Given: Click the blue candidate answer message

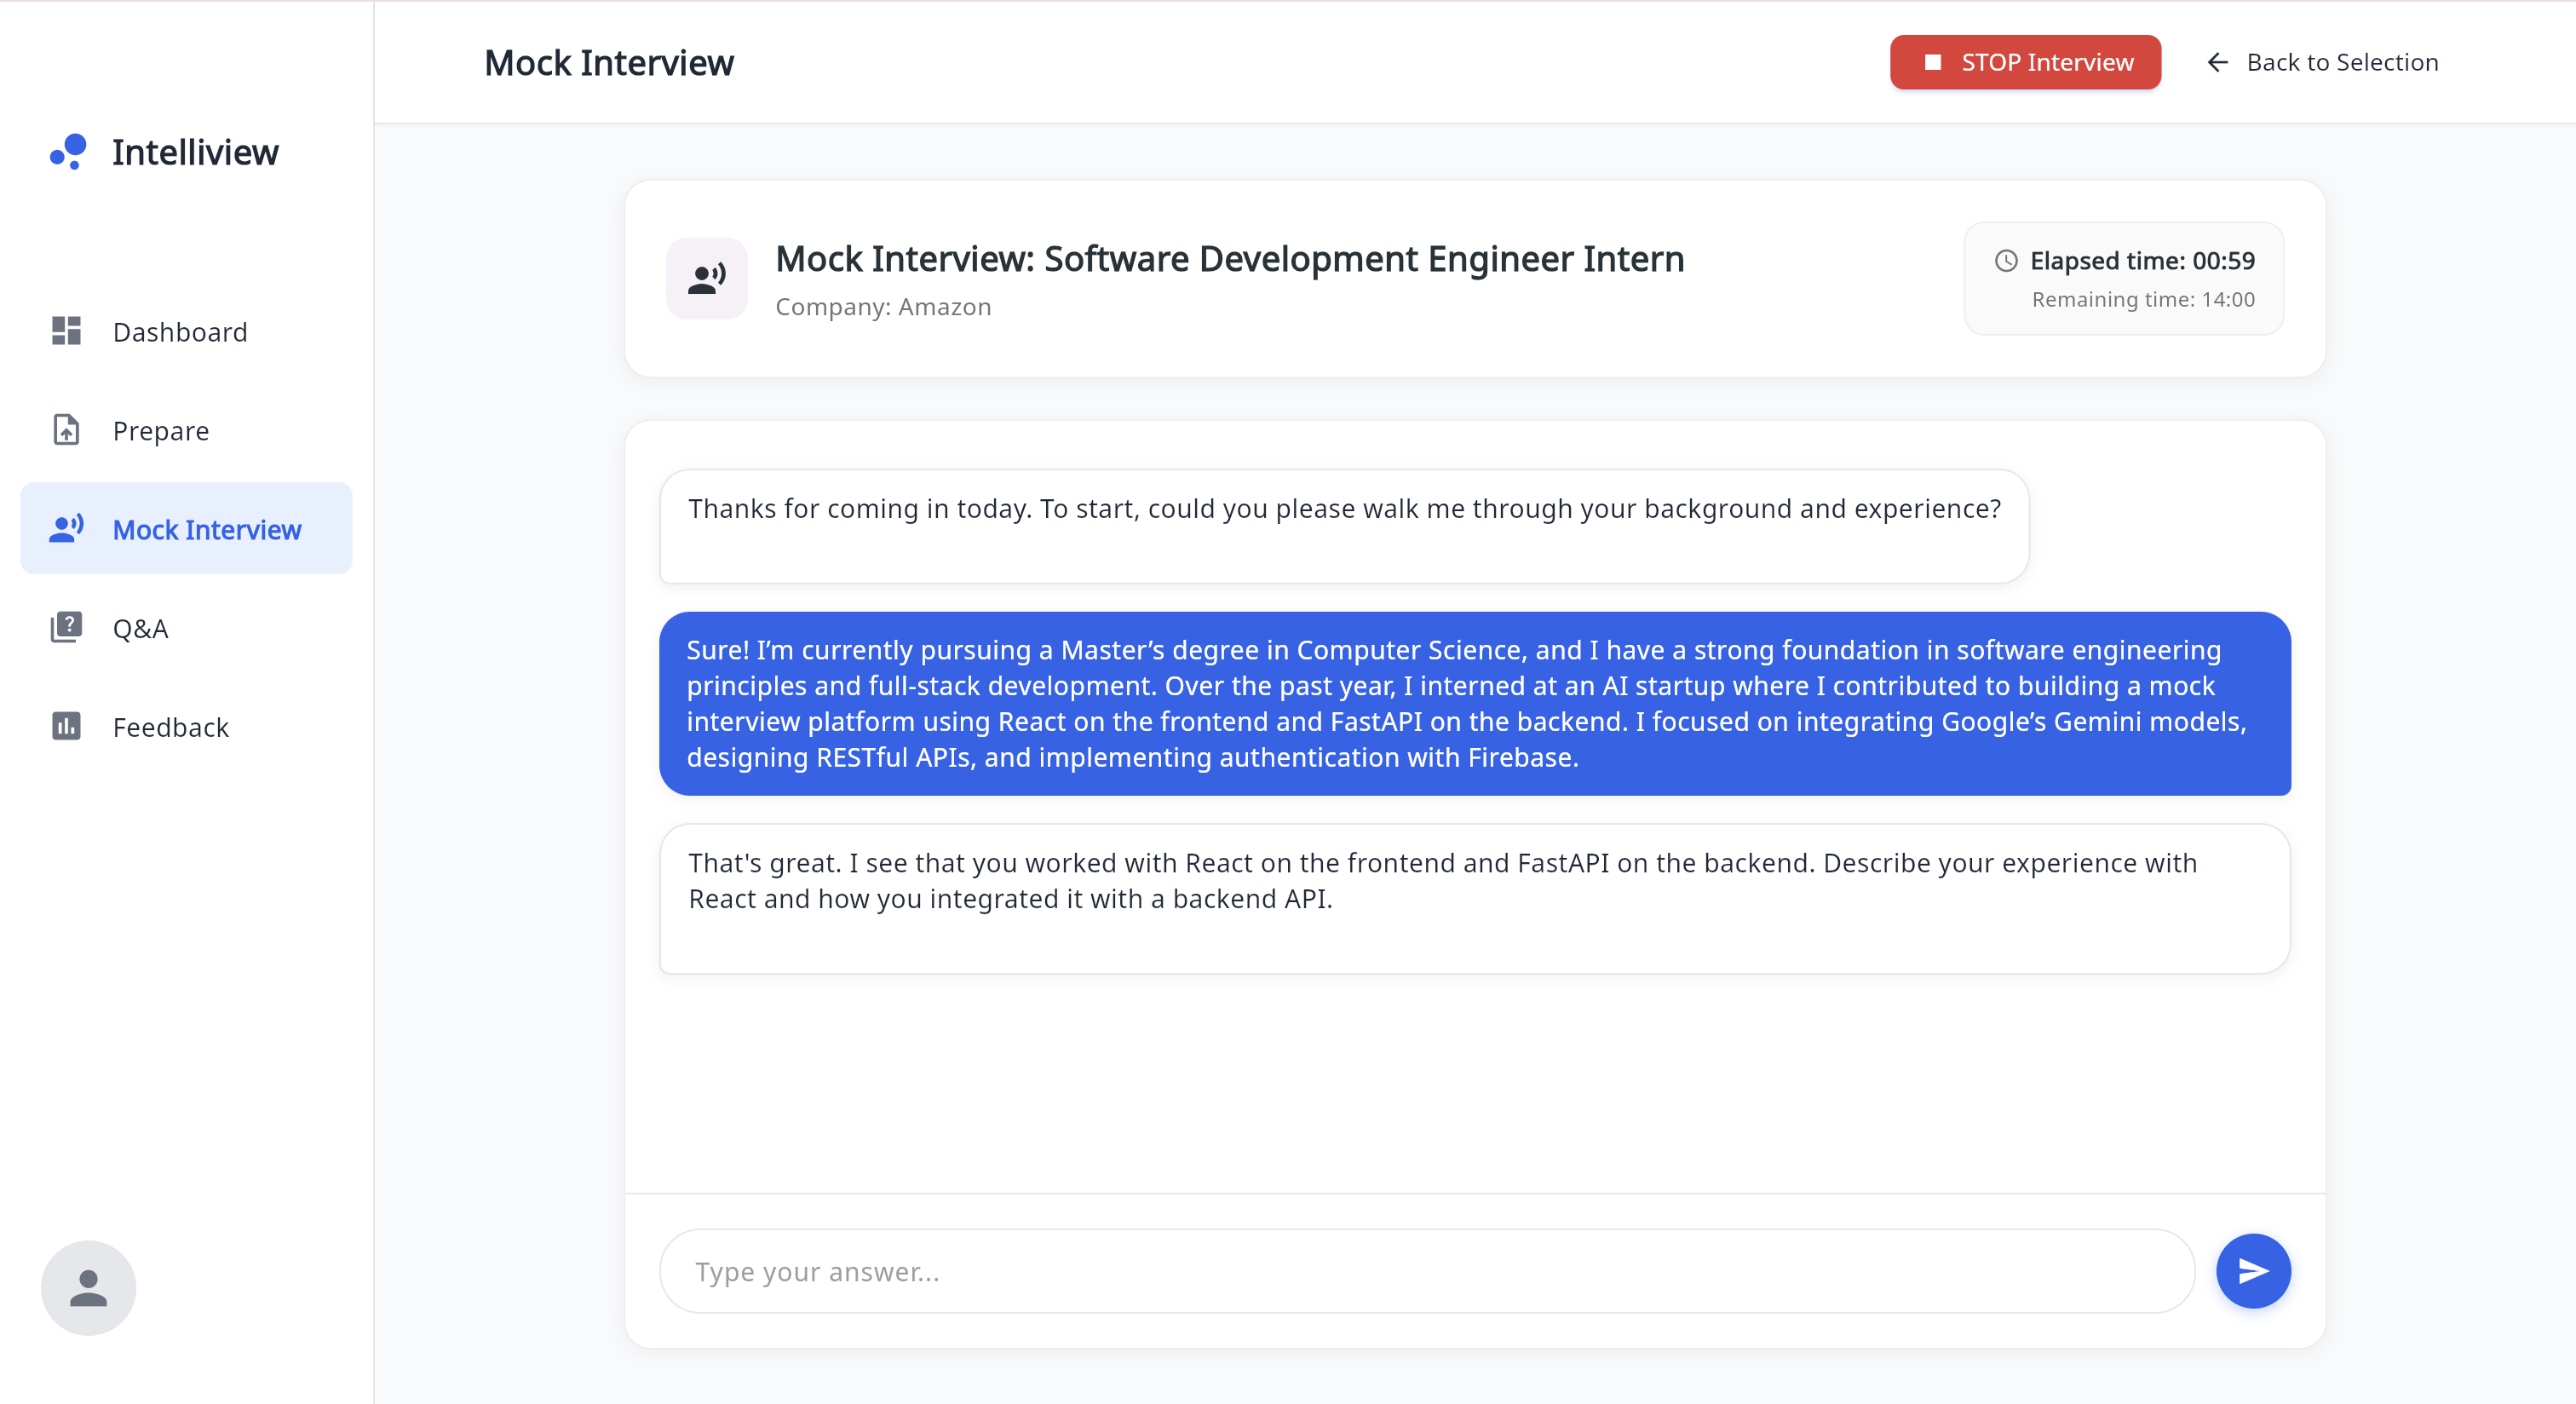Looking at the screenshot, I should point(1474,704).
